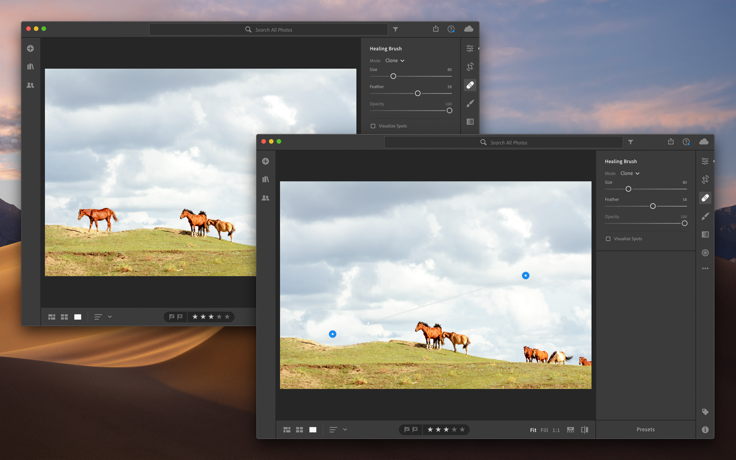Image resolution: width=736 pixels, height=460 pixels.
Task: Flag photo as picked in front window
Action: tap(406, 429)
